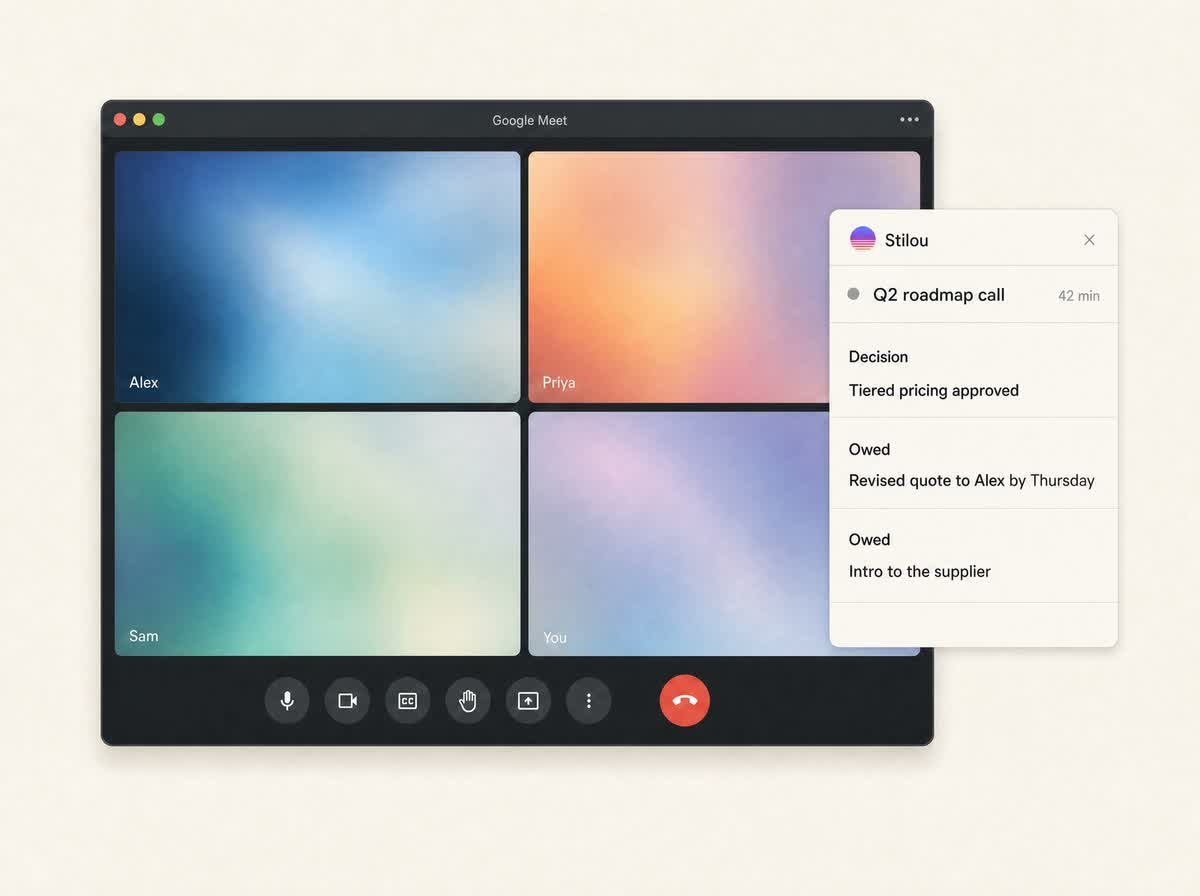The height and width of the screenshot is (896, 1200).
Task: Click the gray status dot beside Q2 roadmap call
Action: (x=853, y=294)
